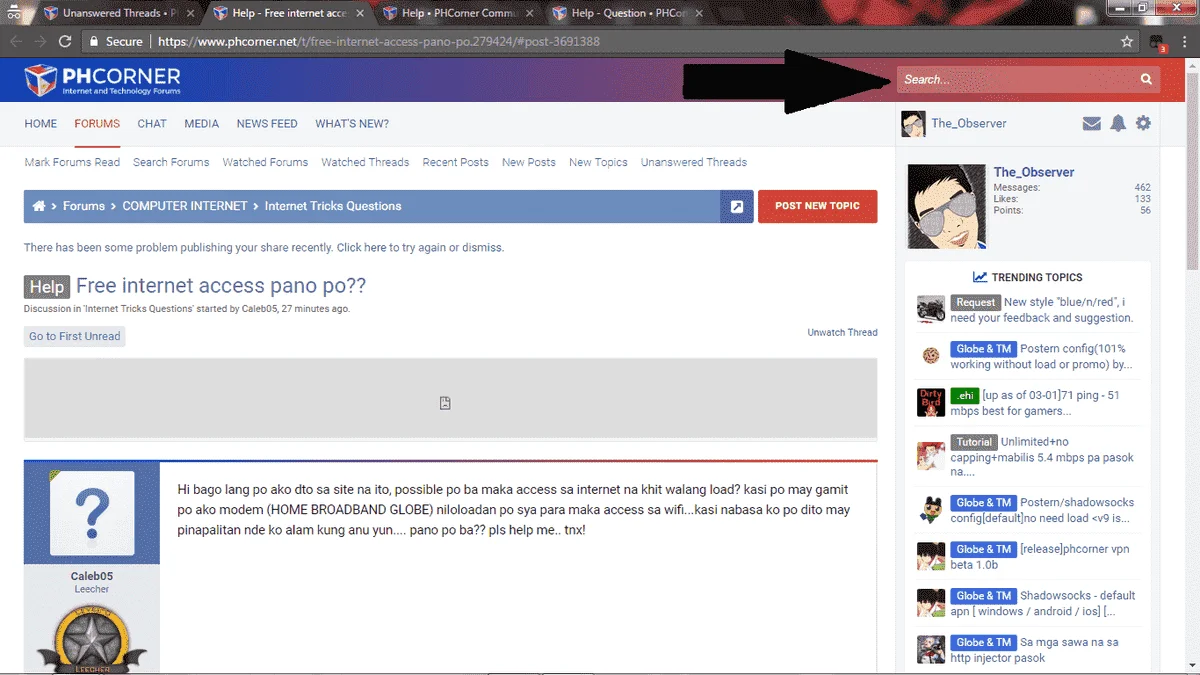The image size is (1200, 675).
Task: Click Unwatch Thread link
Action: pos(842,332)
